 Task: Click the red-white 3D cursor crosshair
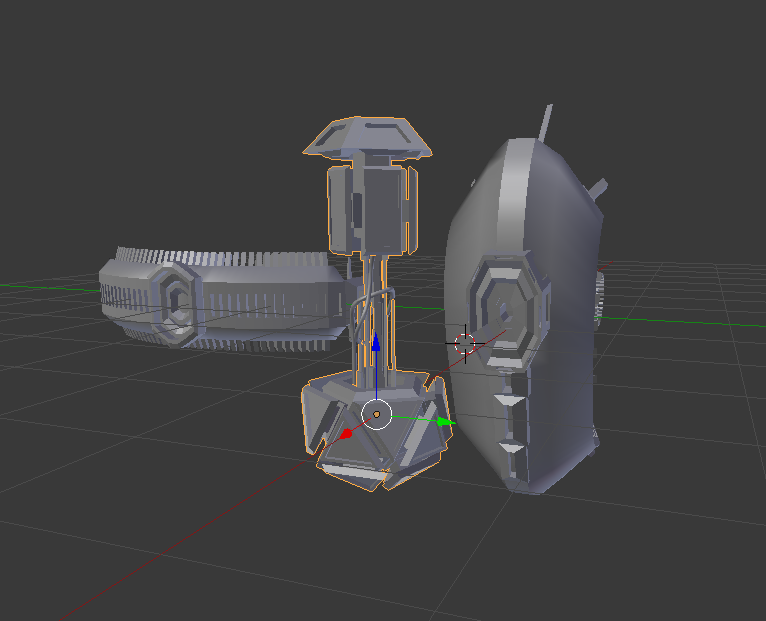tap(465, 344)
